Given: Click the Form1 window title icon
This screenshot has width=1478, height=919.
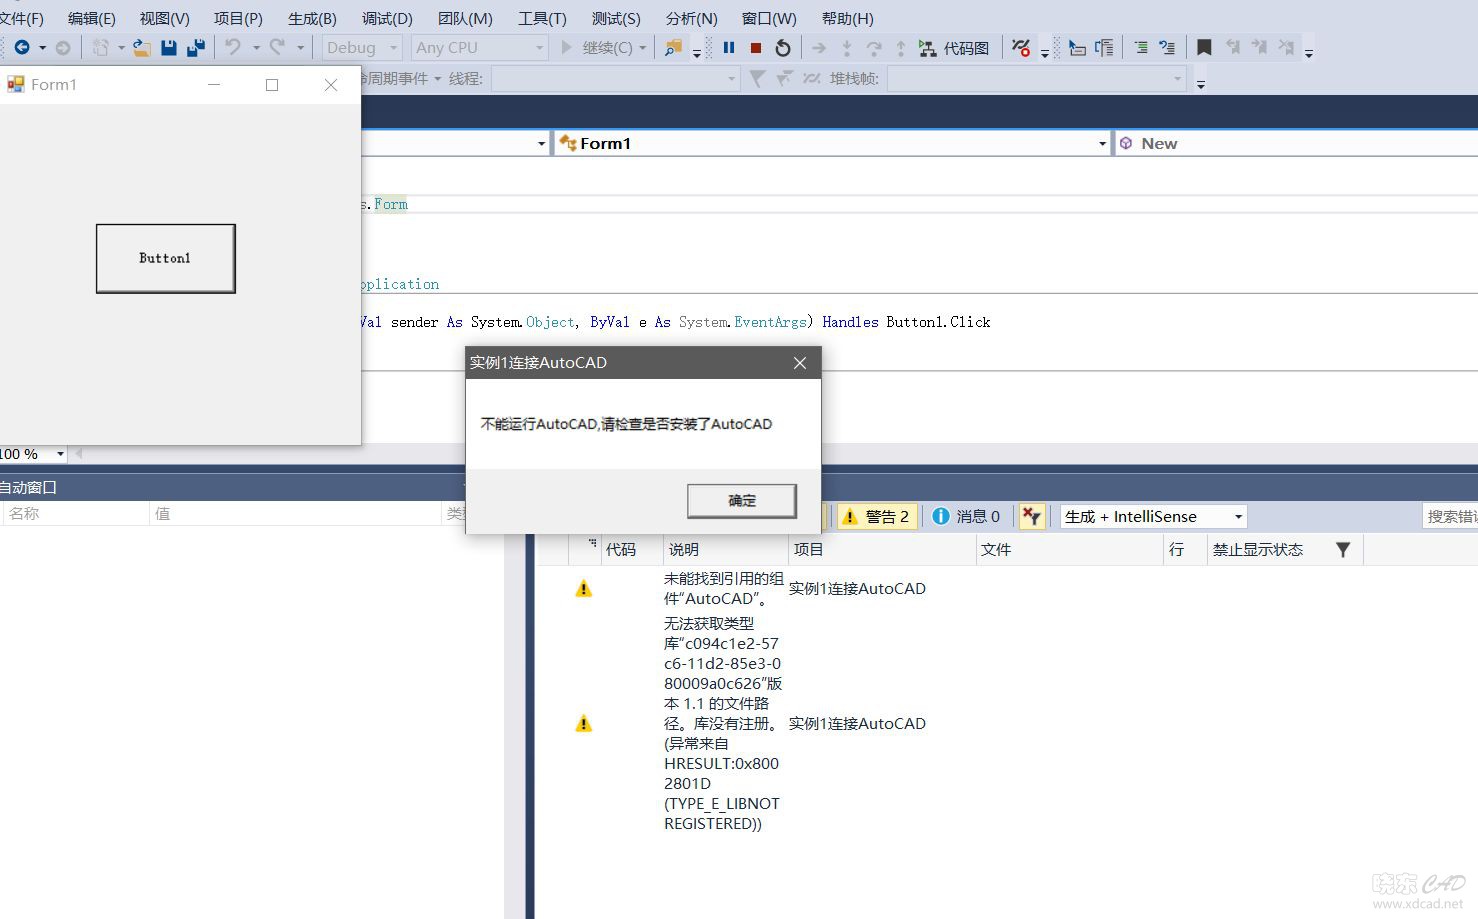Looking at the screenshot, I should pyautogui.click(x=16, y=85).
